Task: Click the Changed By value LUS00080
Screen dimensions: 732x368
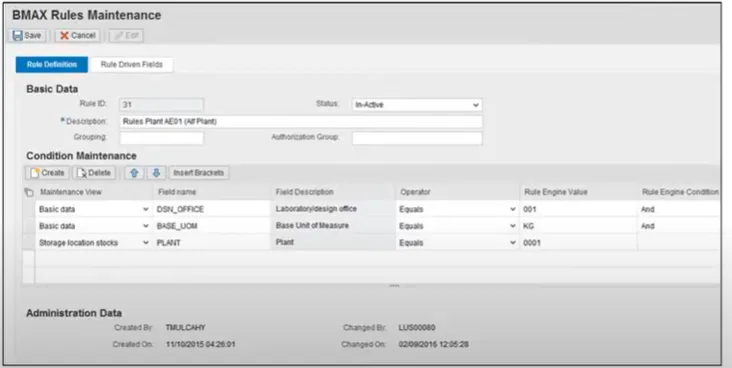Action: click(417, 327)
